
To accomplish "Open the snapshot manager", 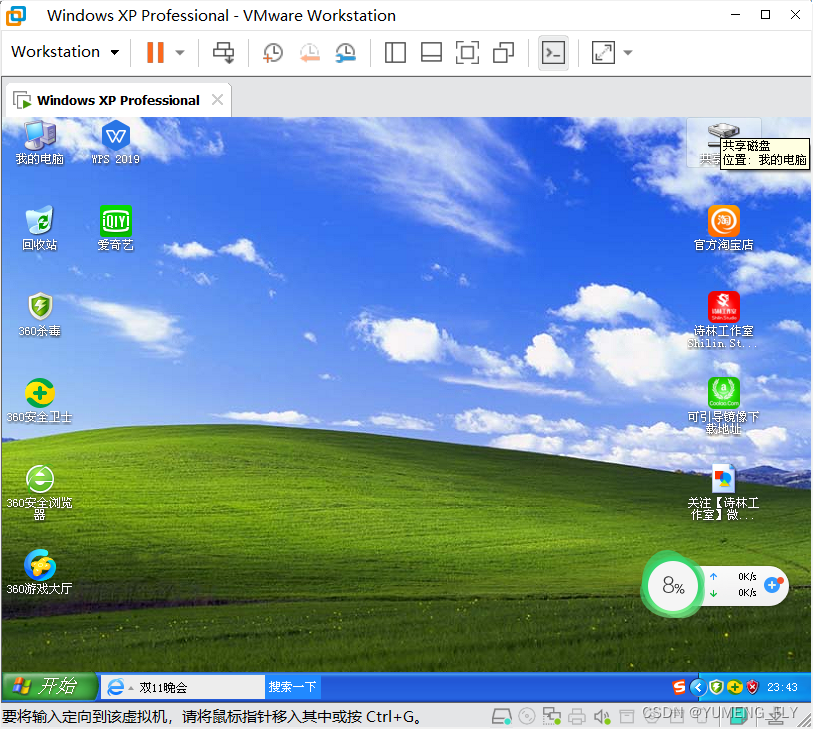I will click(345, 52).
